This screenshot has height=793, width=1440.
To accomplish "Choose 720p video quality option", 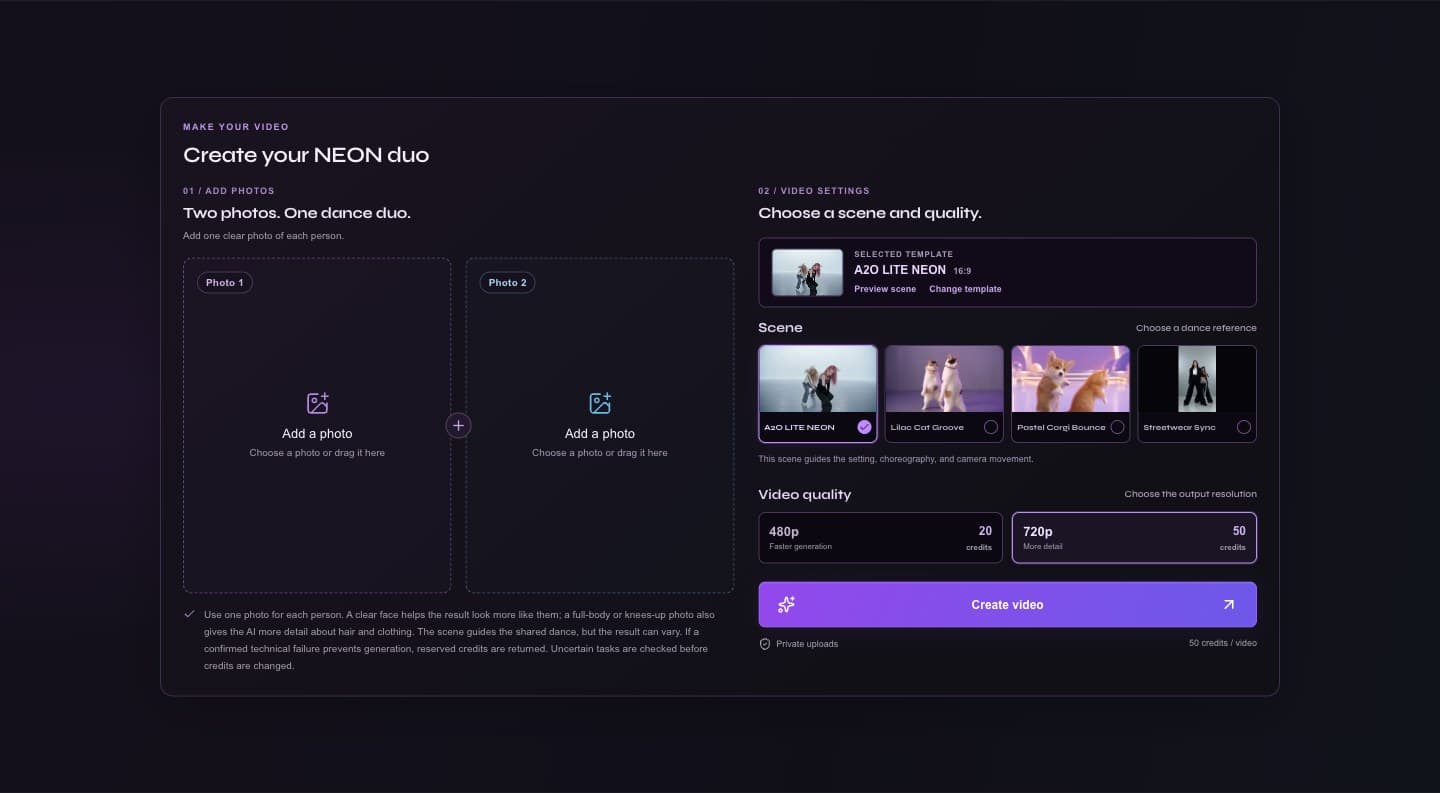I will [x=1134, y=538].
